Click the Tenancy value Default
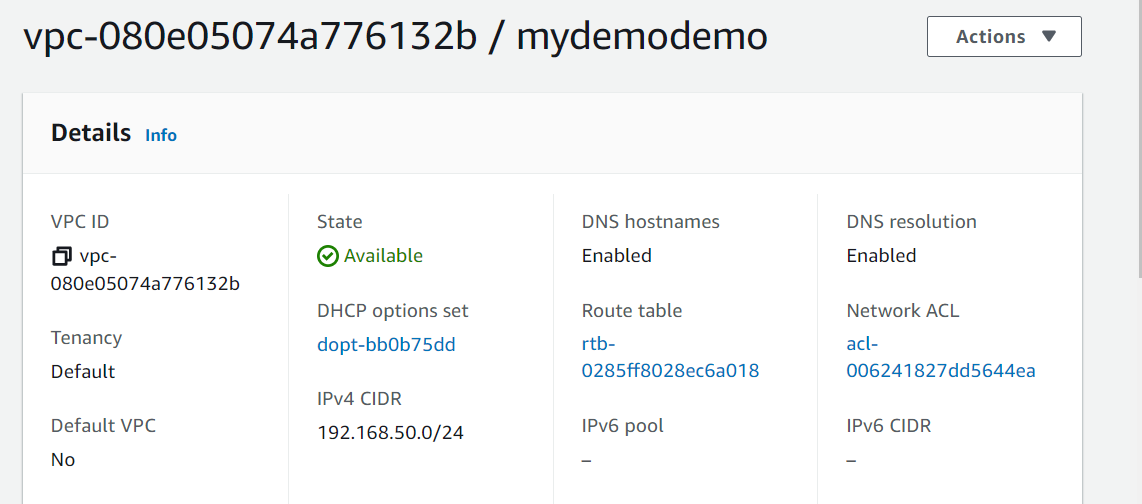Viewport: 1142px width, 504px height. coord(83,372)
